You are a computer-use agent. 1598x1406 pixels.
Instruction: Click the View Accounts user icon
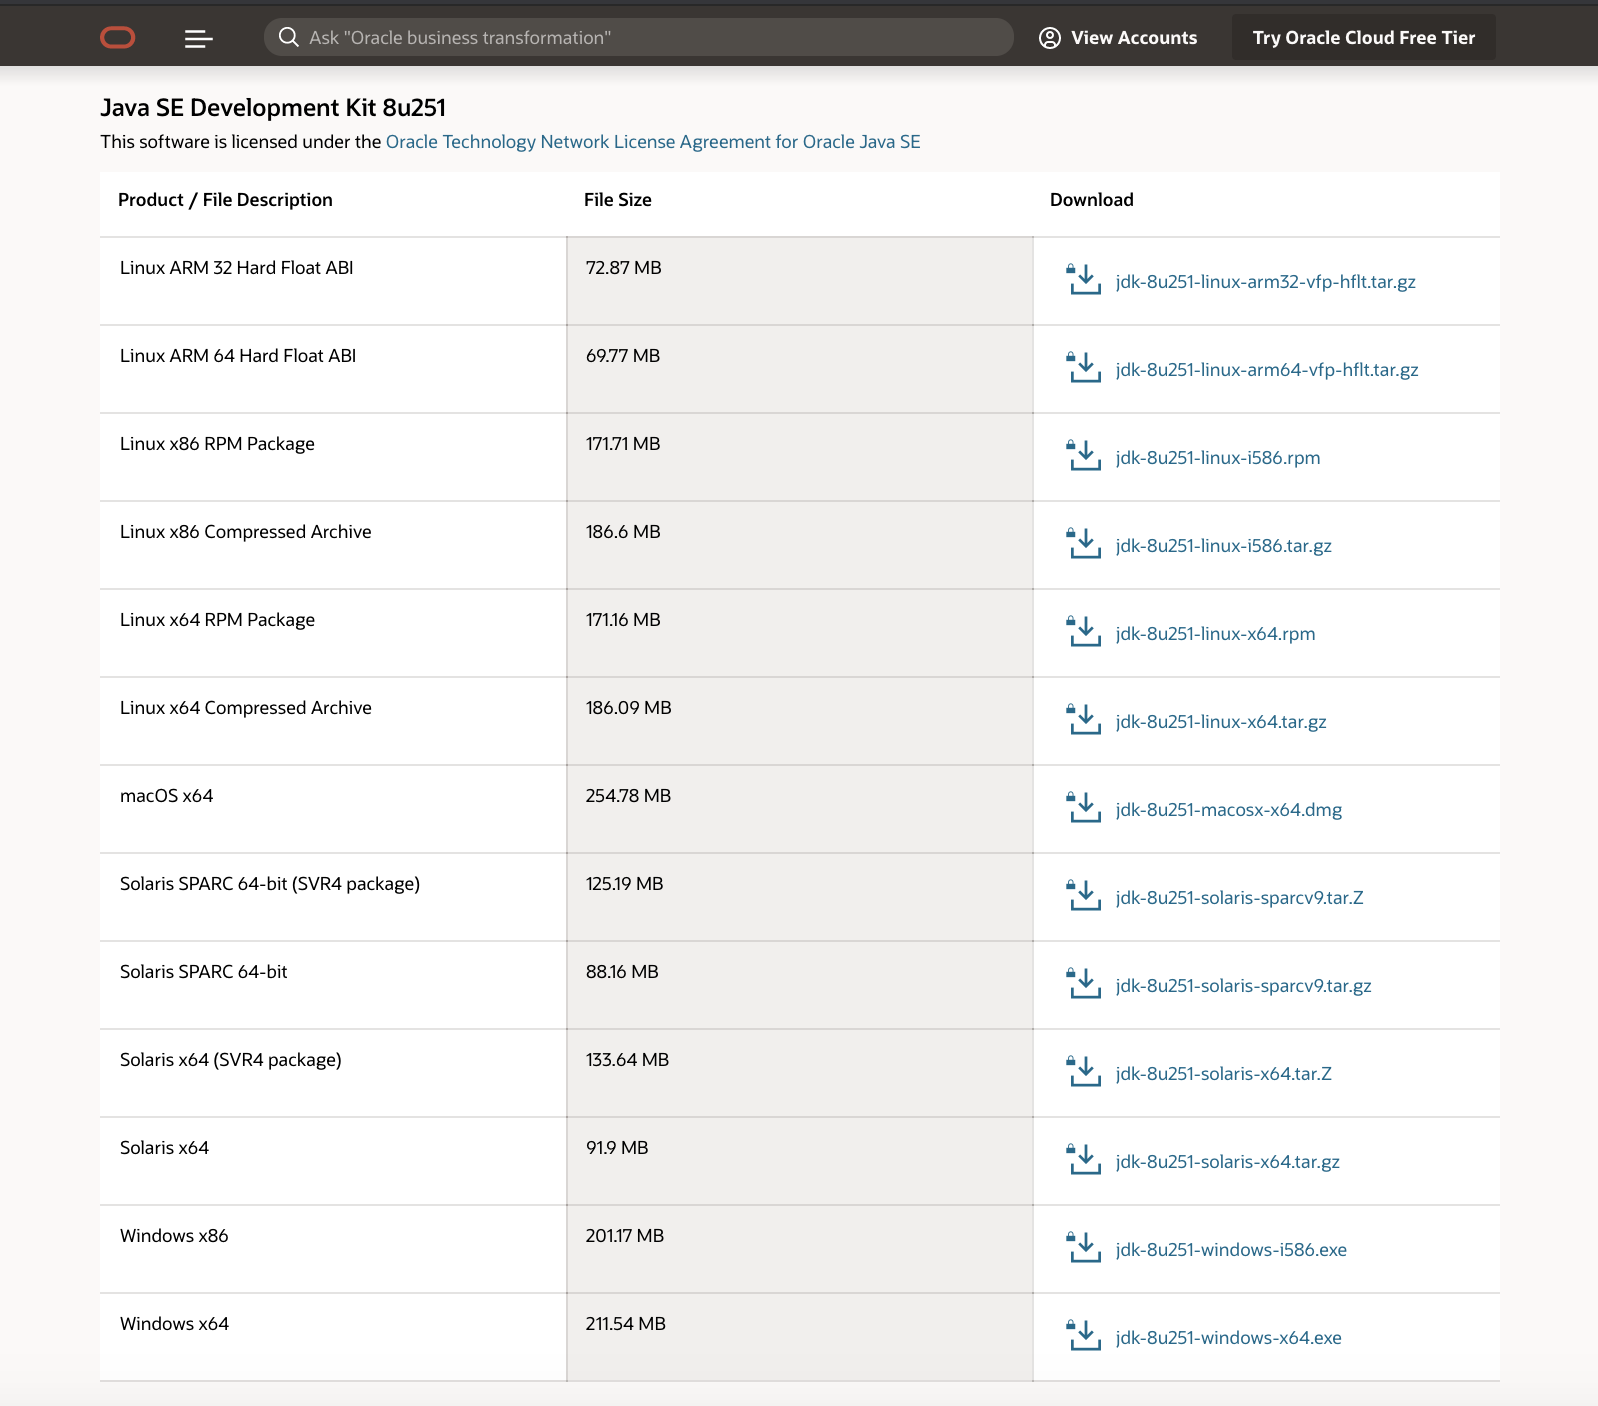click(x=1050, y=38)
